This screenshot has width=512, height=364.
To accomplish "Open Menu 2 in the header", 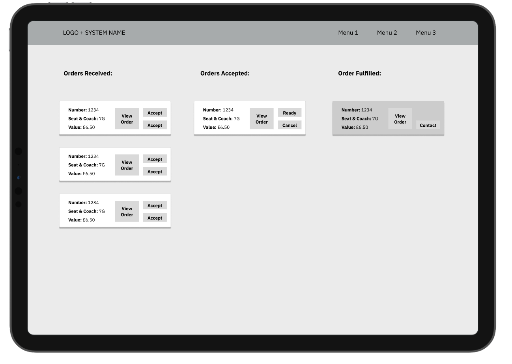I will (387, 33).
